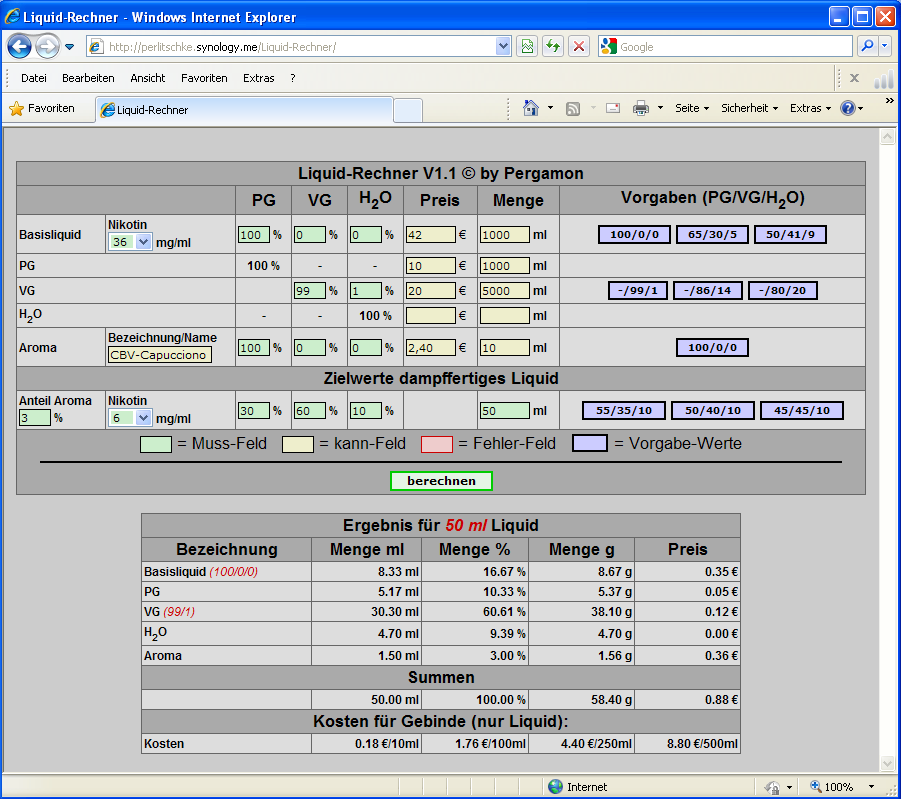Image resolution: width=901 pixels, height=799 pixels.
Task: Toggle the Compatibility View icon
Action: [x=527, y=47]
